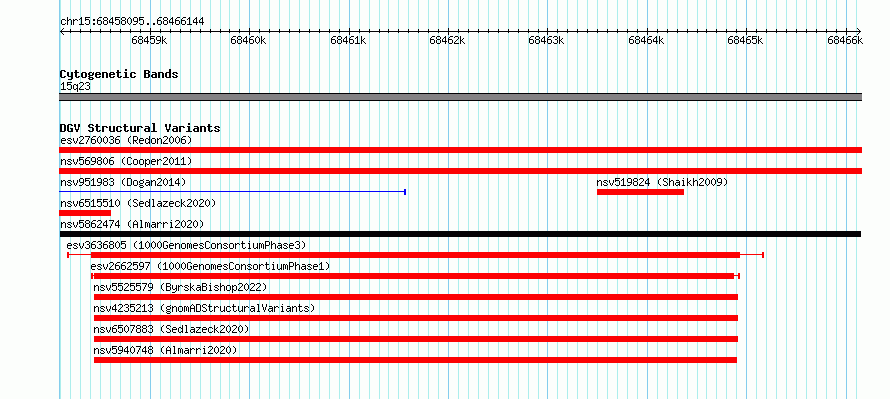The image size is (890, 399).
Task: Click nsv6515510 (Sedlazeck2020) label
Action: click(138, 203)
